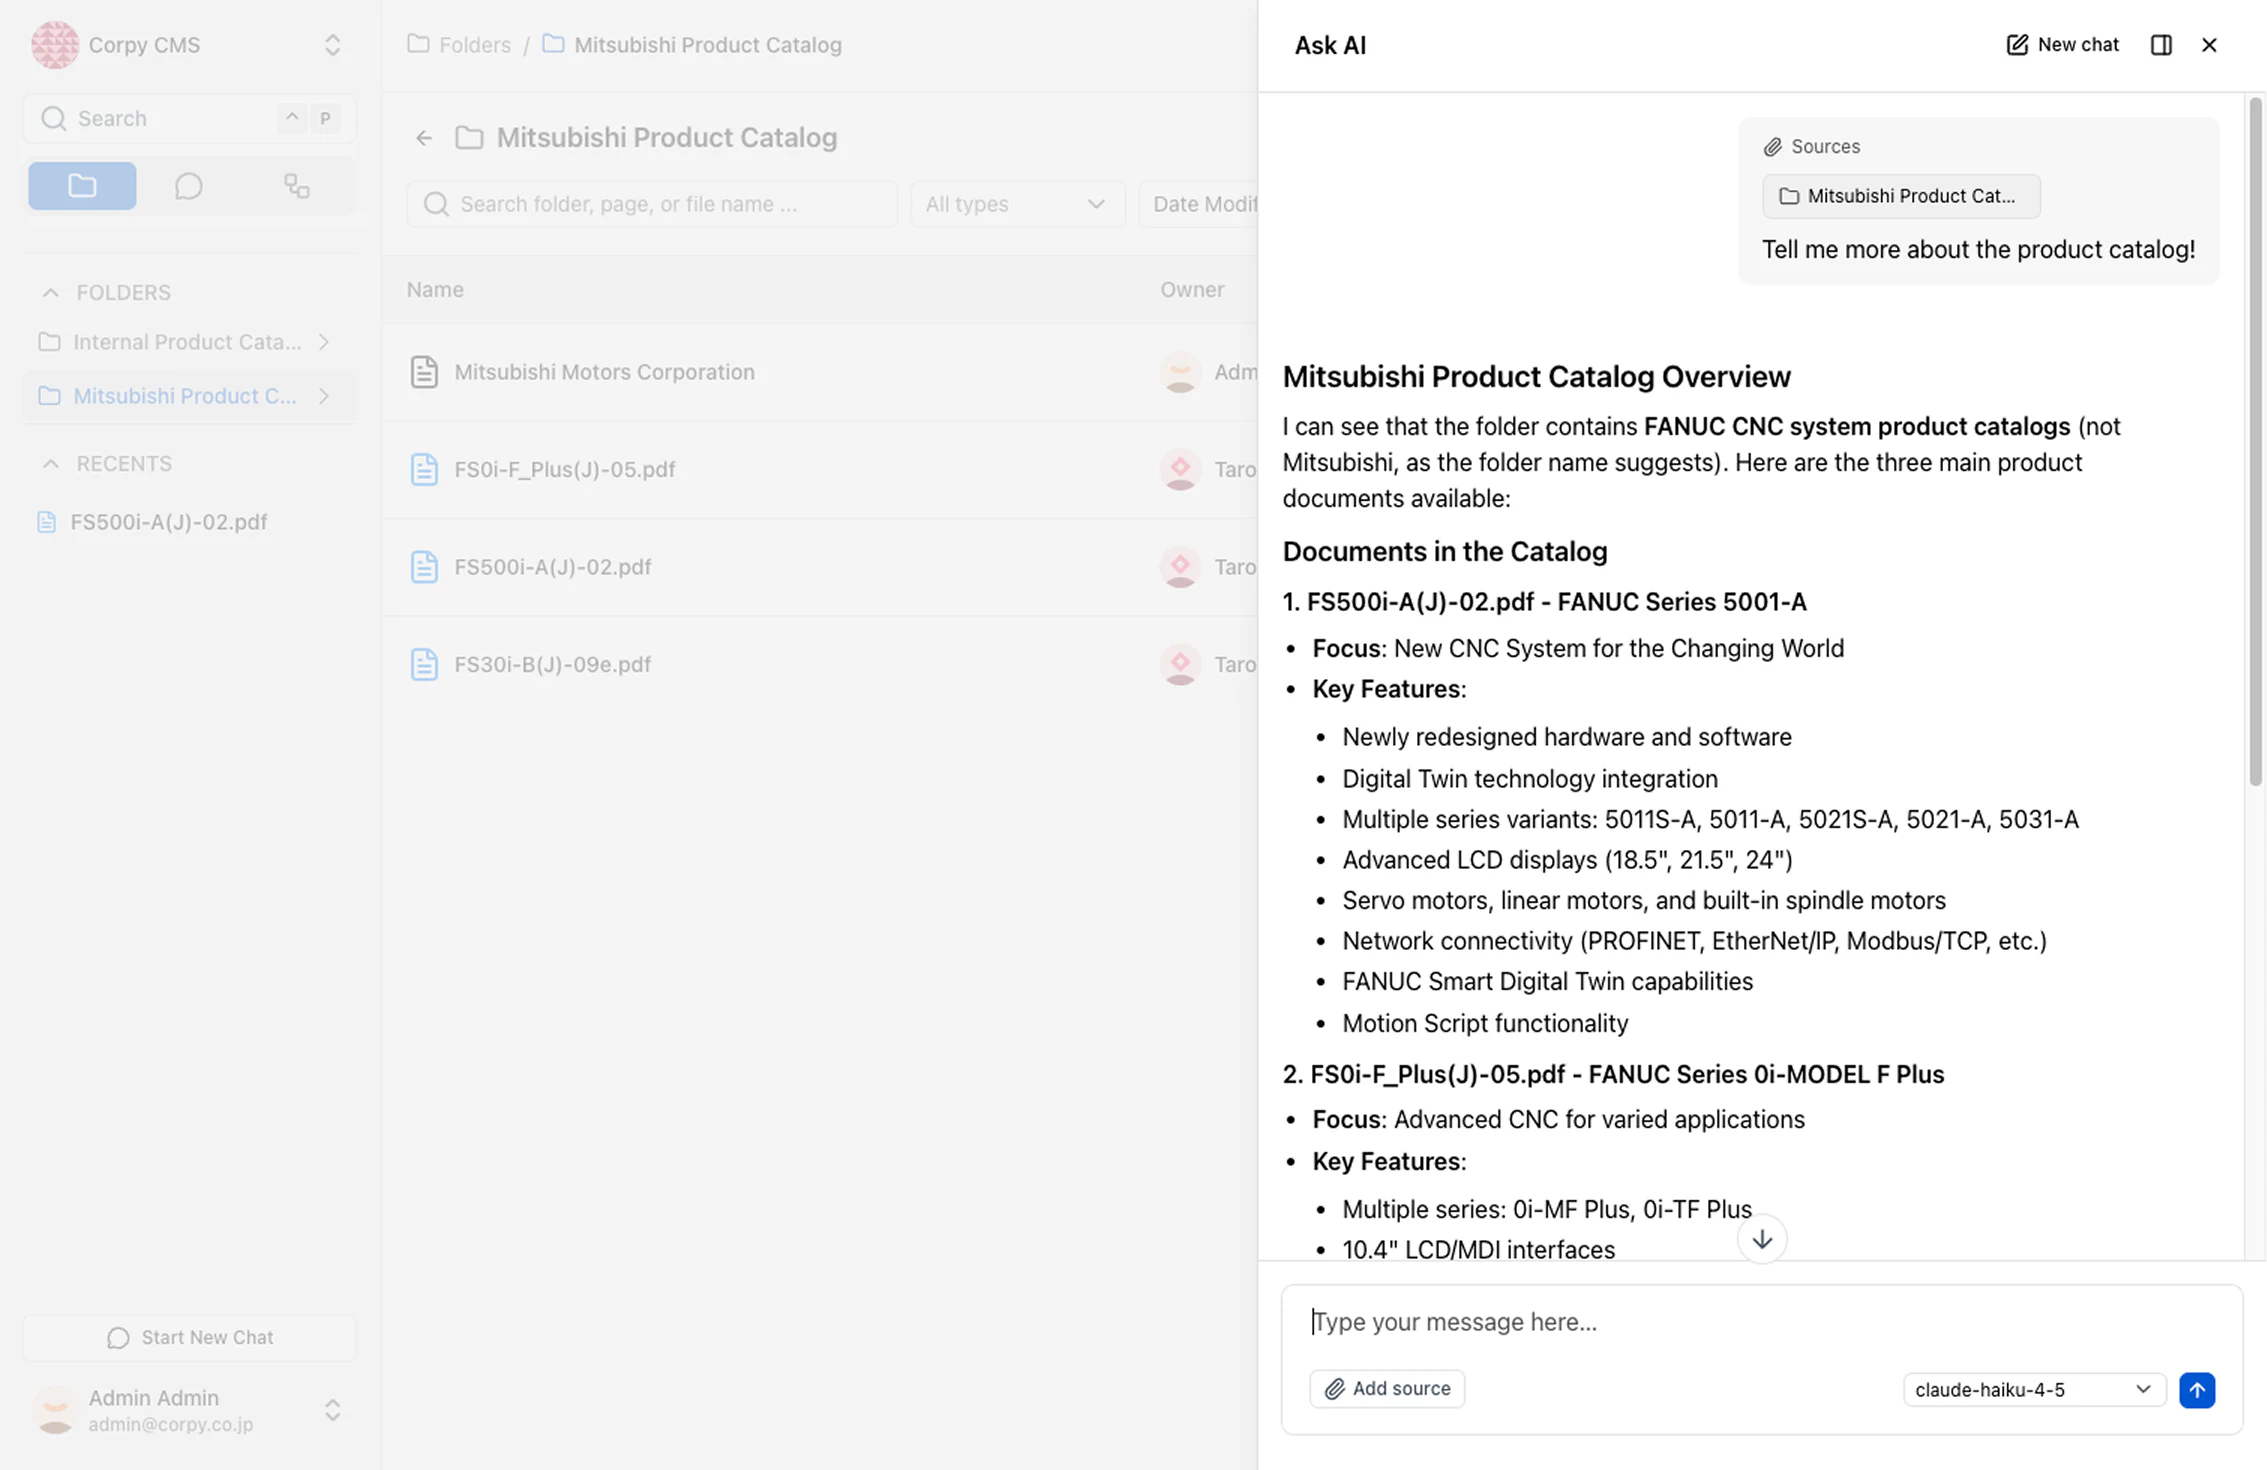Viewport: 2267px width, 1470px height.
Task: Click the Mitsubishi Product Cat... source chip
Action: pyautogui.click(x=1900, y=196)
